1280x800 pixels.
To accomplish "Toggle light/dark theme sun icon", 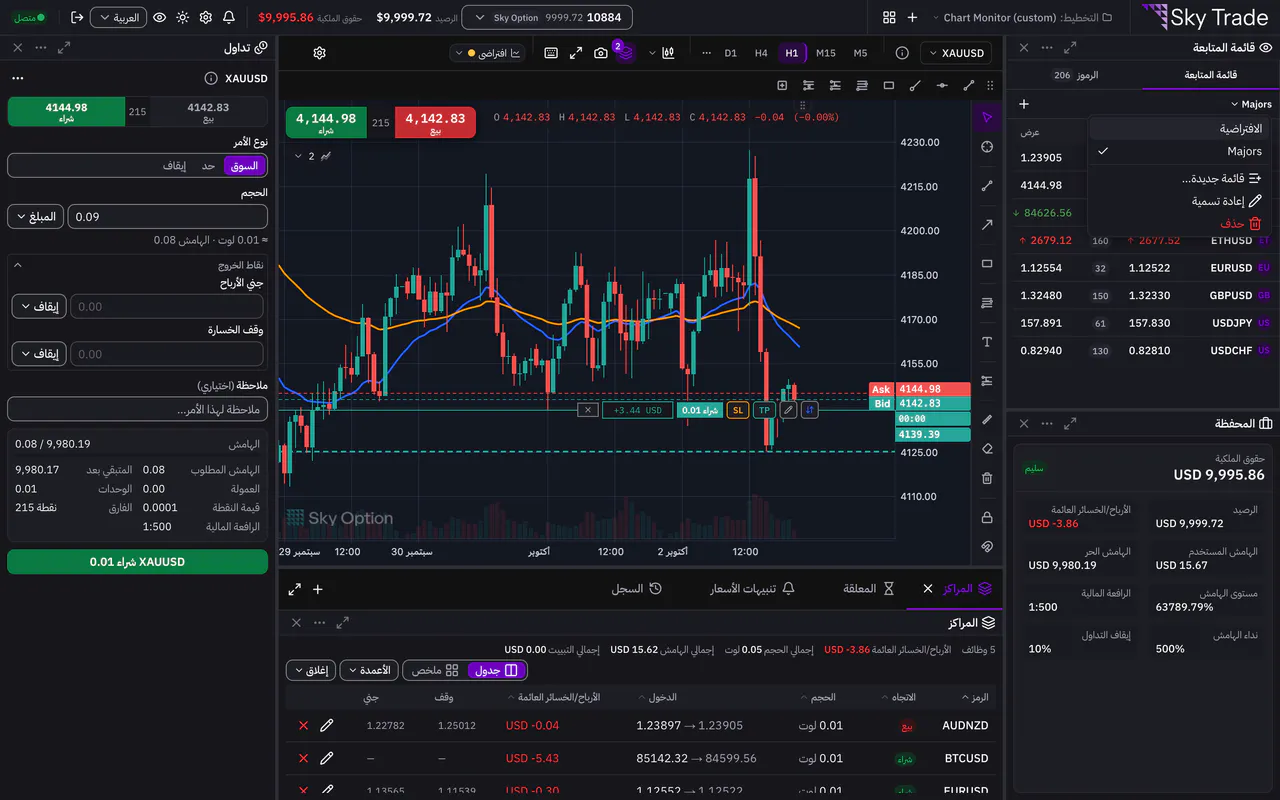I will (182, 17).
